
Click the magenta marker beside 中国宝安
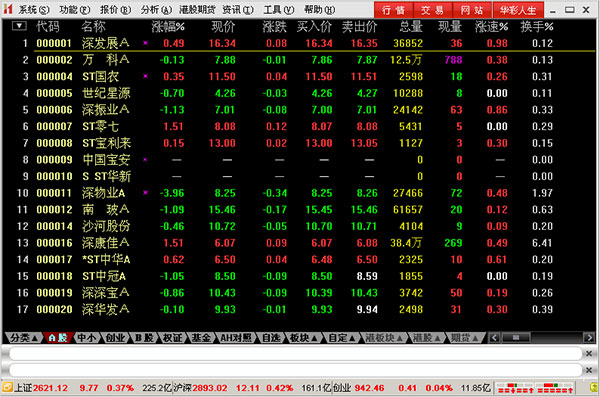coord(145,159)
